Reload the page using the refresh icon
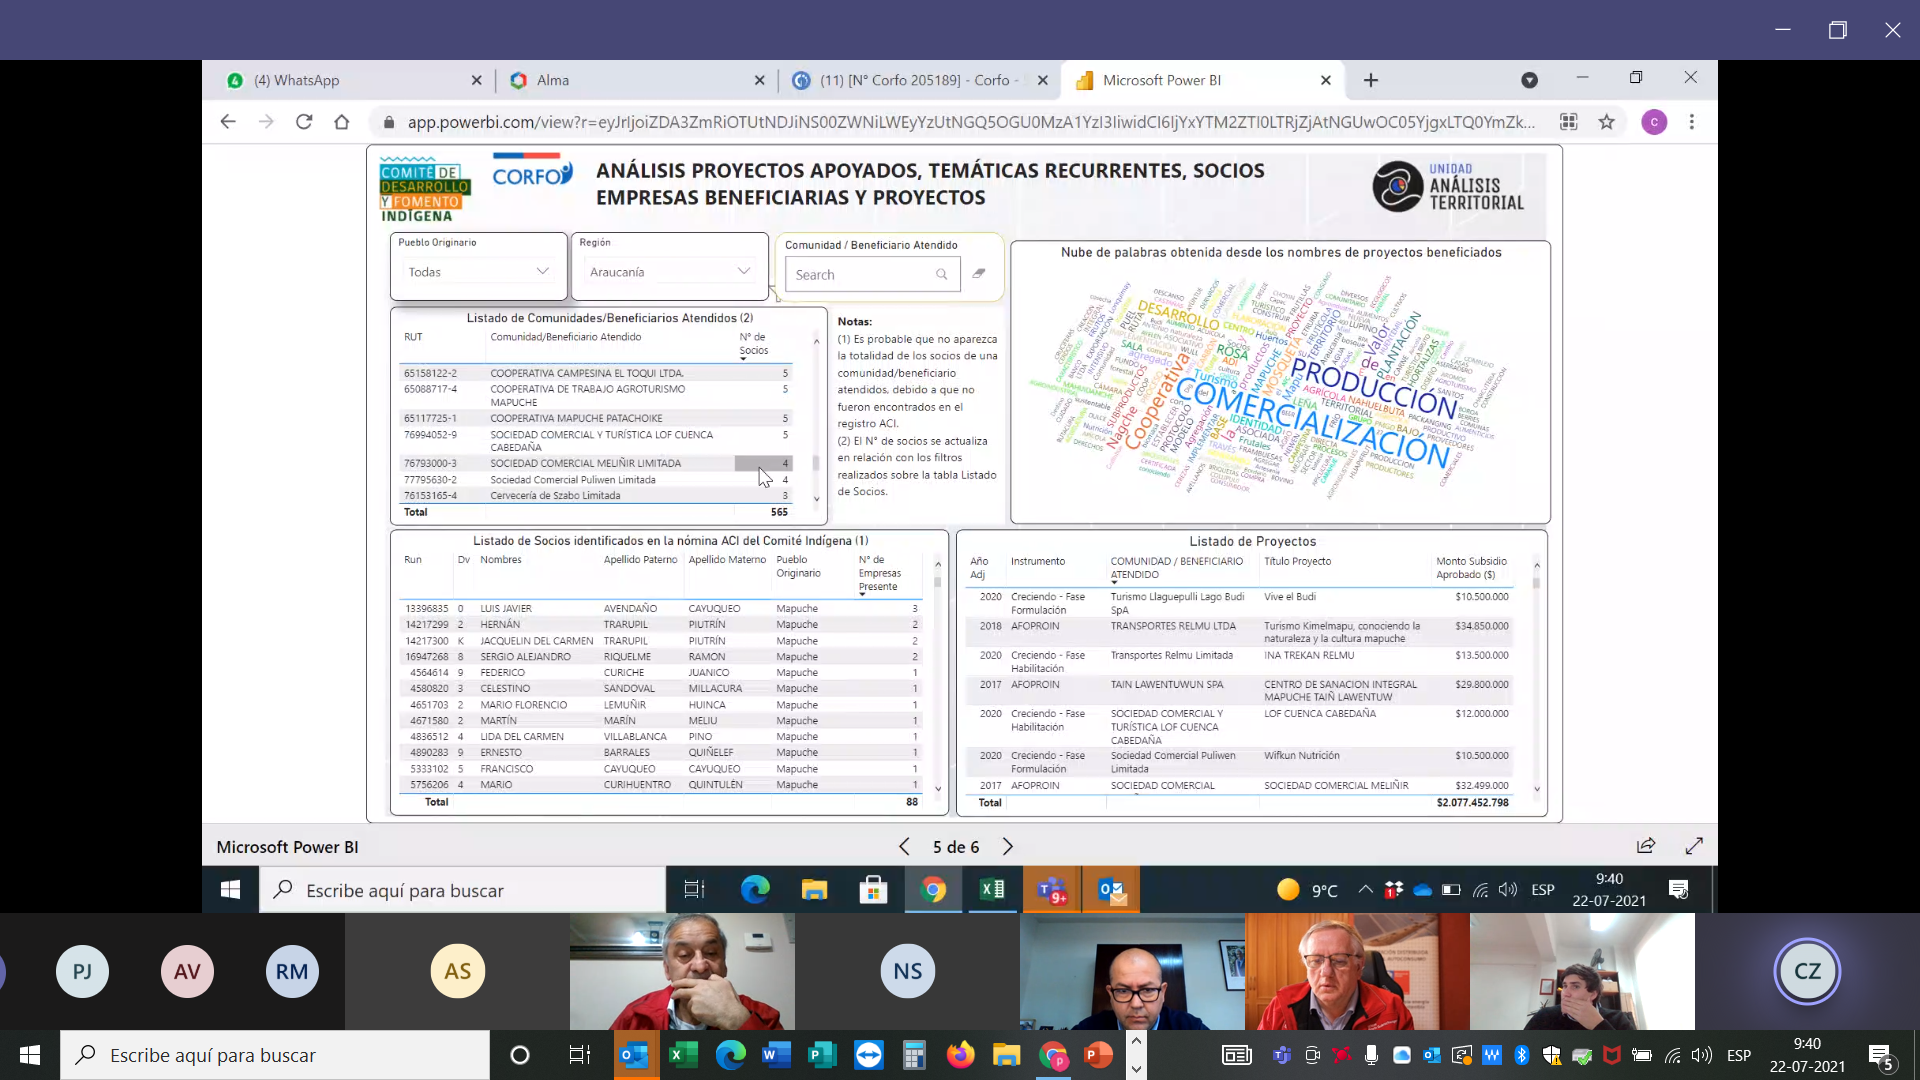1920x1080 pixels. (x=304, y=121)
